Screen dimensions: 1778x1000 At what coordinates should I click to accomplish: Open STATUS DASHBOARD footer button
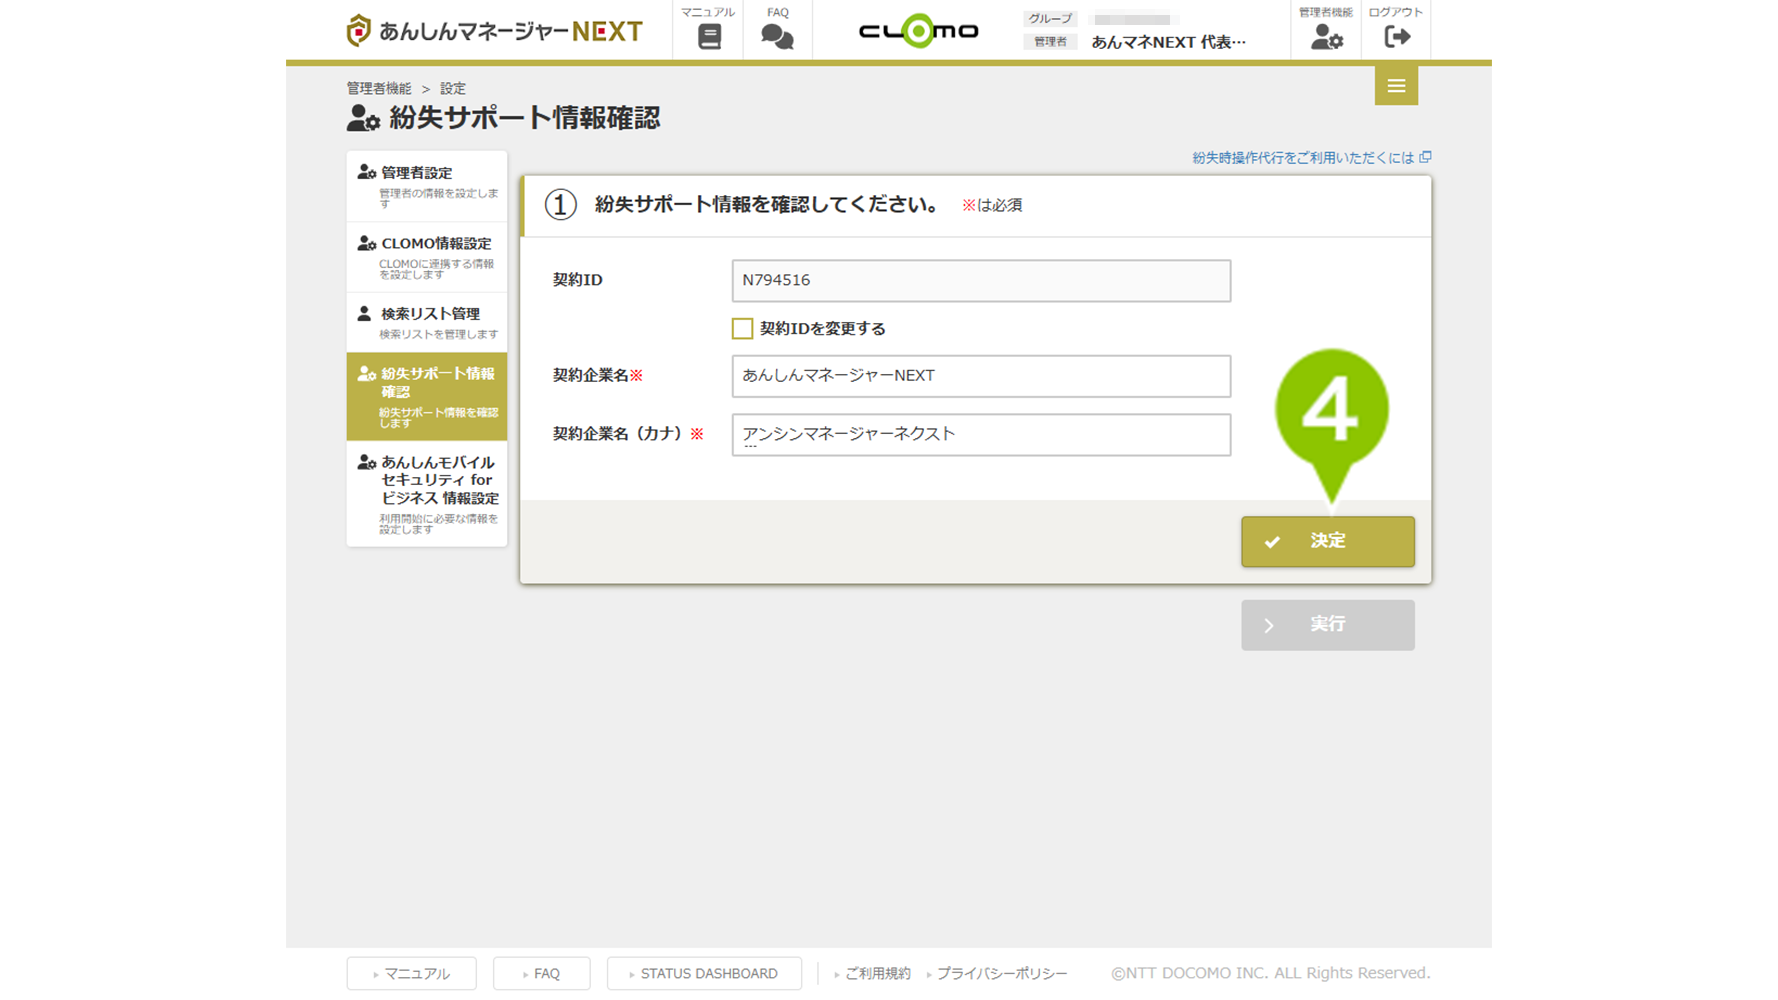704,973
